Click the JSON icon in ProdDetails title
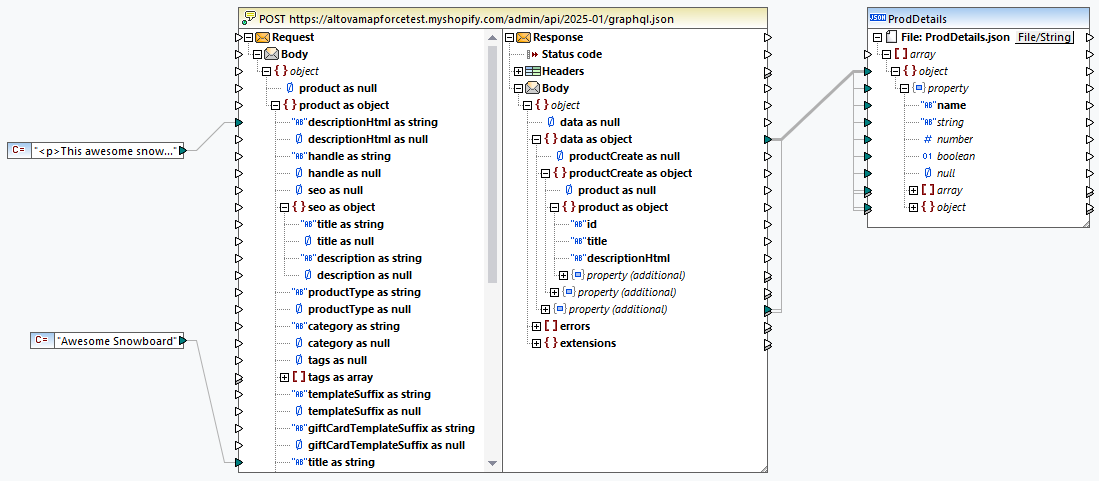This screenshot has width=1099, height=481. [876, 19]
